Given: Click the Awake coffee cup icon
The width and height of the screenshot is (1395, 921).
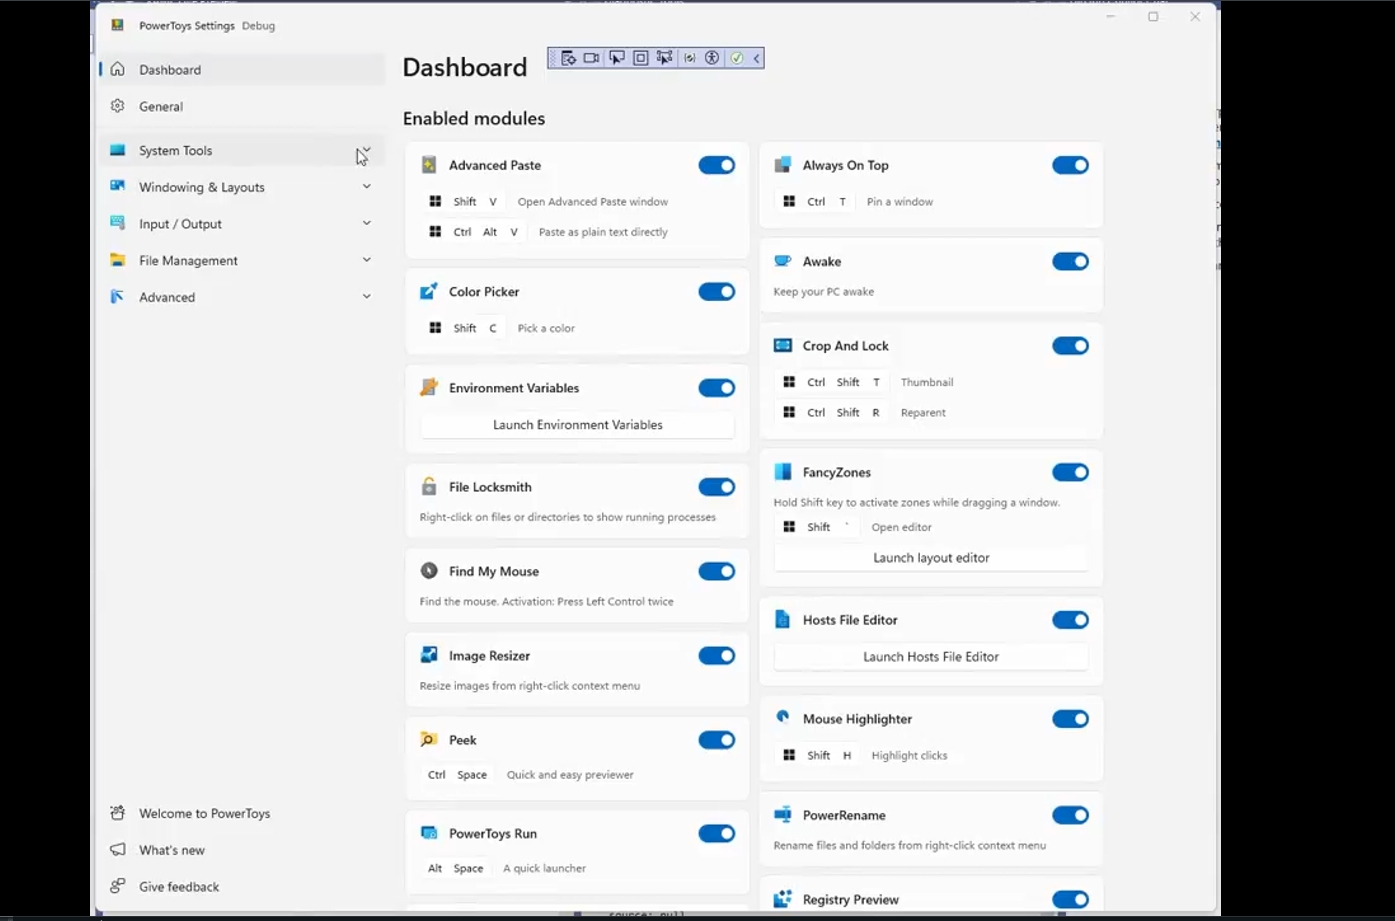Looking at the screenshot, I should 783,261.
